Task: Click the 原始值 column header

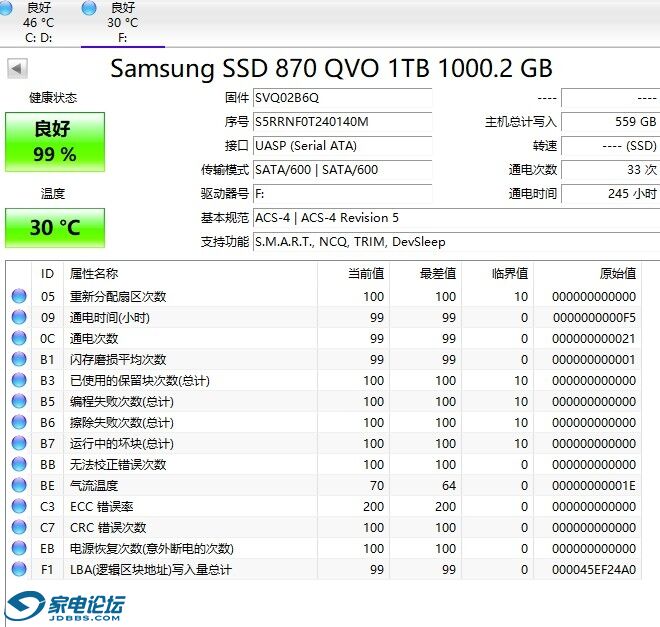Action: point(588,274)
